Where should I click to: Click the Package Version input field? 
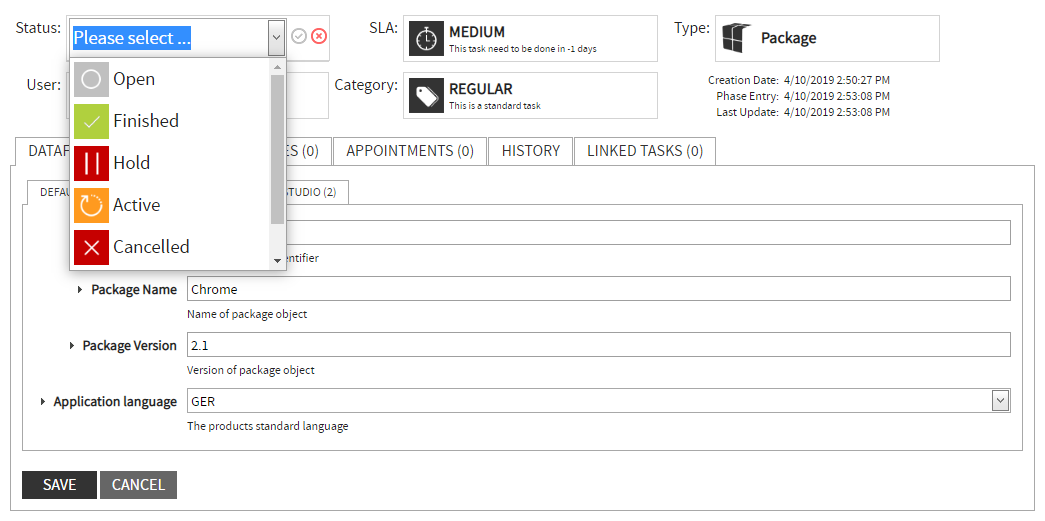[x=598, y=345]
